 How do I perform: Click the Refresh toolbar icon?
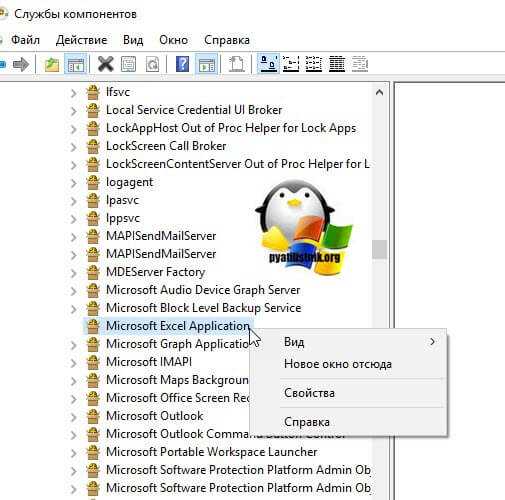click(x=152, y=64)
